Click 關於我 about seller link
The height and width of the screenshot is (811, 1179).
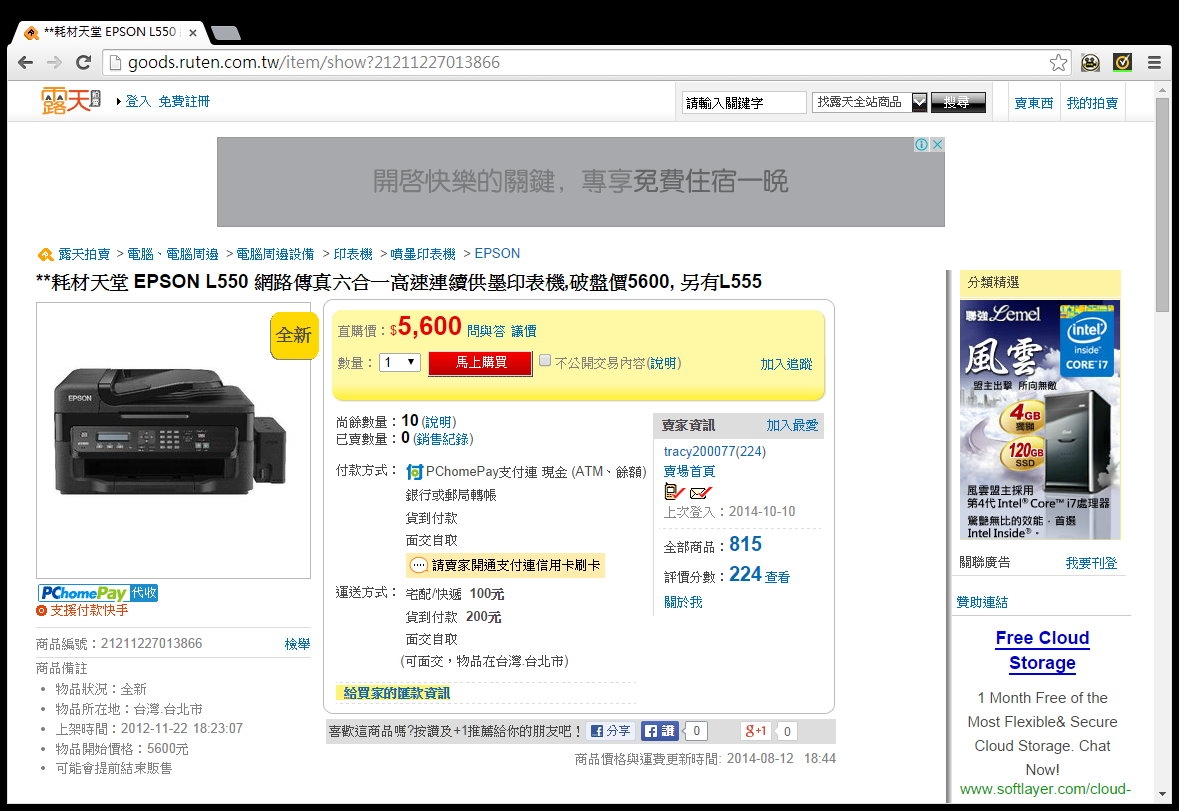tap(683, 602)
